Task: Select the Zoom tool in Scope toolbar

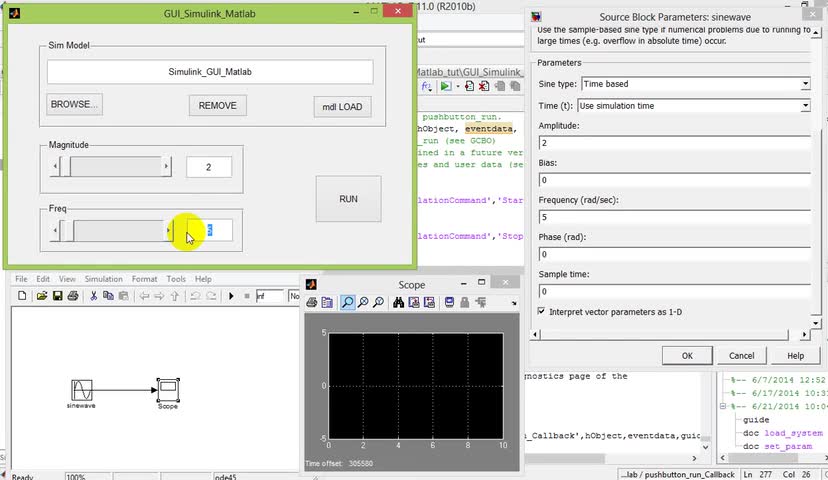Action: (347, 302)
